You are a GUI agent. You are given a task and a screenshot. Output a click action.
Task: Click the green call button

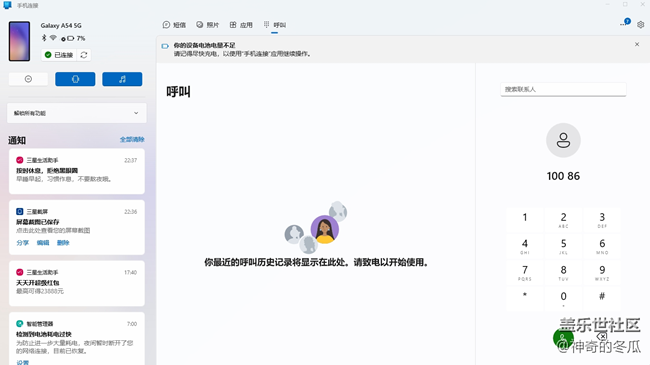point(563,338)
